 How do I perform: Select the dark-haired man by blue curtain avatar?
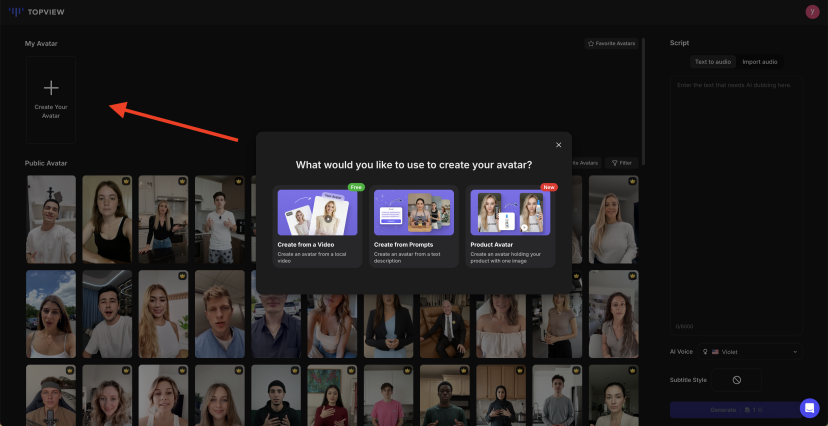point(107,314)
